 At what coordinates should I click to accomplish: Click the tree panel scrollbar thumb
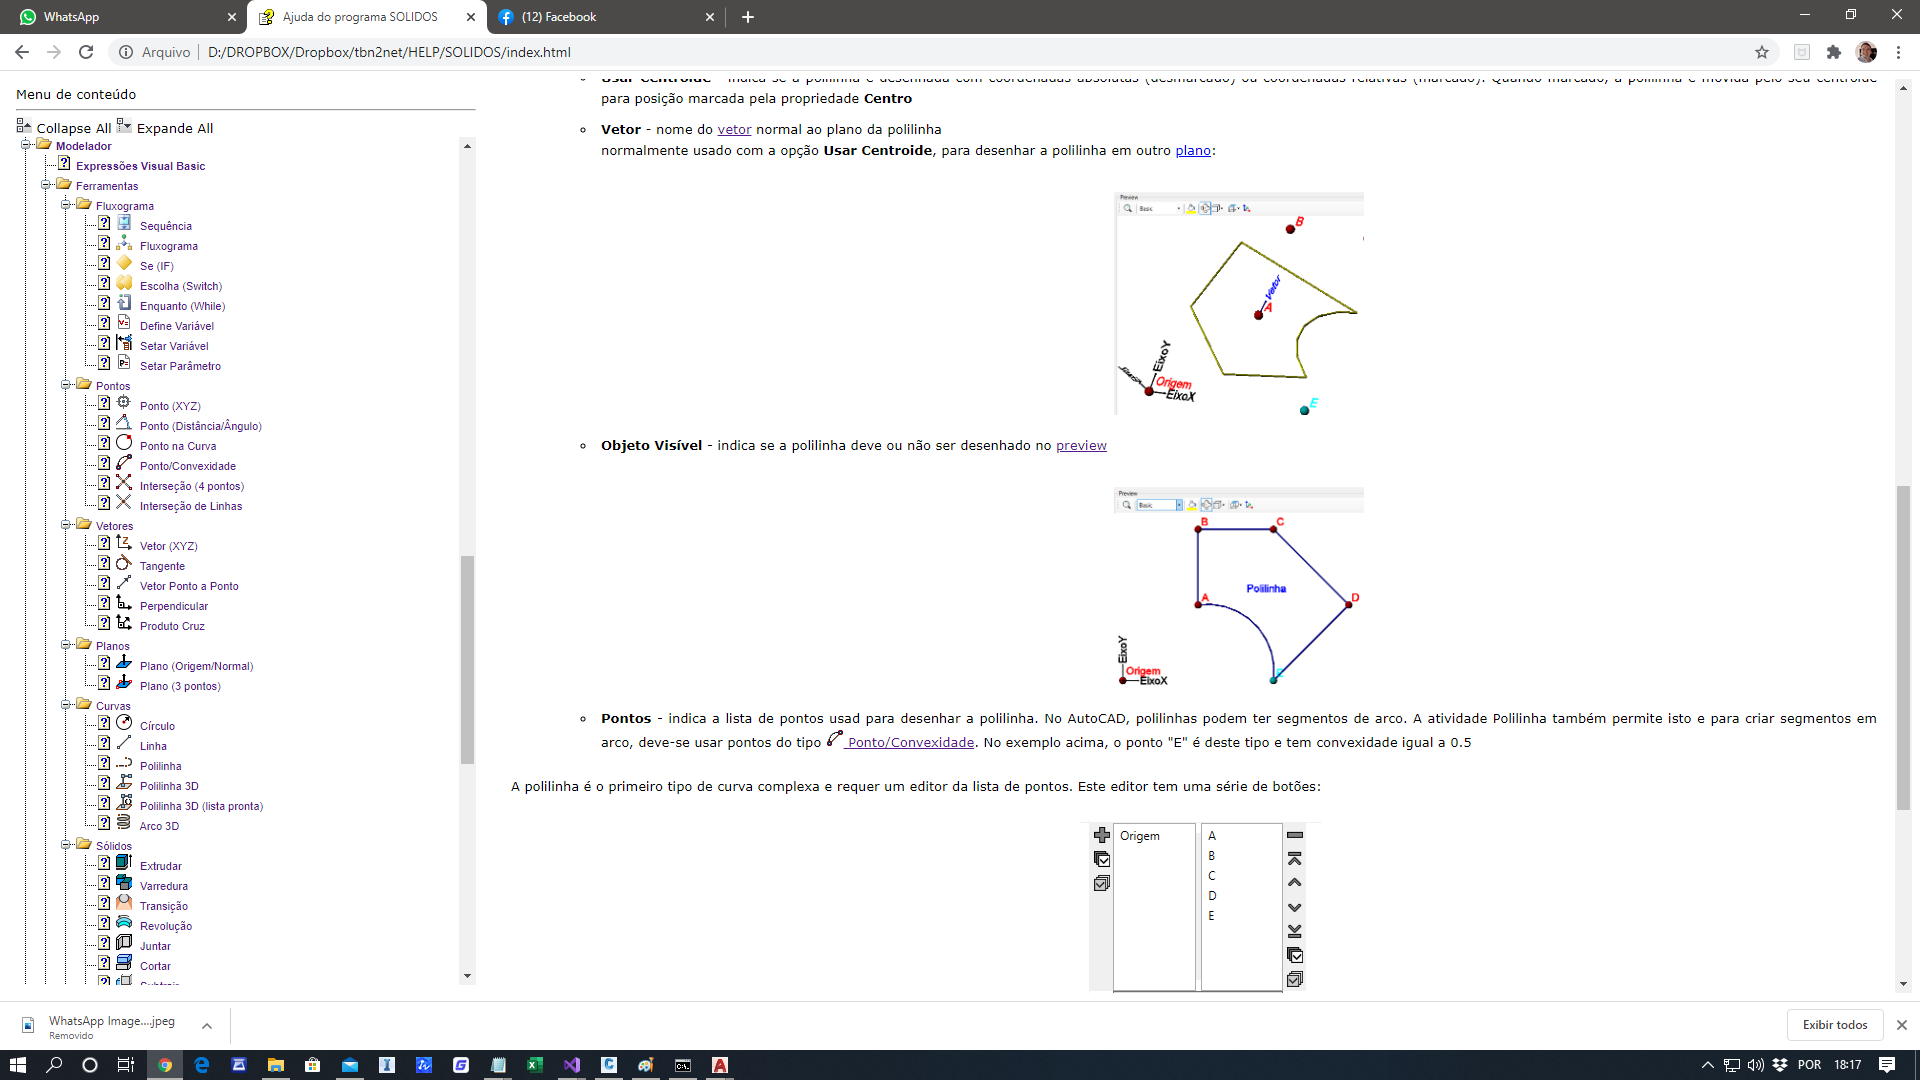[467, 660]
